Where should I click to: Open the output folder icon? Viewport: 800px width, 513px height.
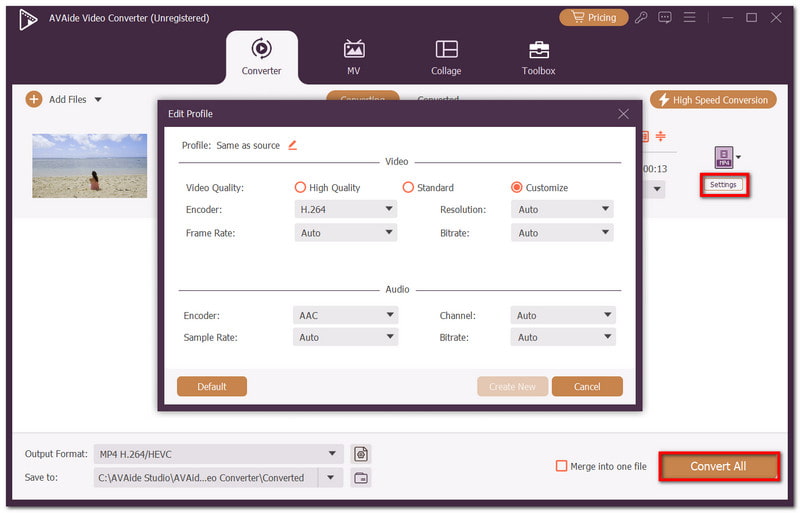pyautogui.click(x=361, y=478)
